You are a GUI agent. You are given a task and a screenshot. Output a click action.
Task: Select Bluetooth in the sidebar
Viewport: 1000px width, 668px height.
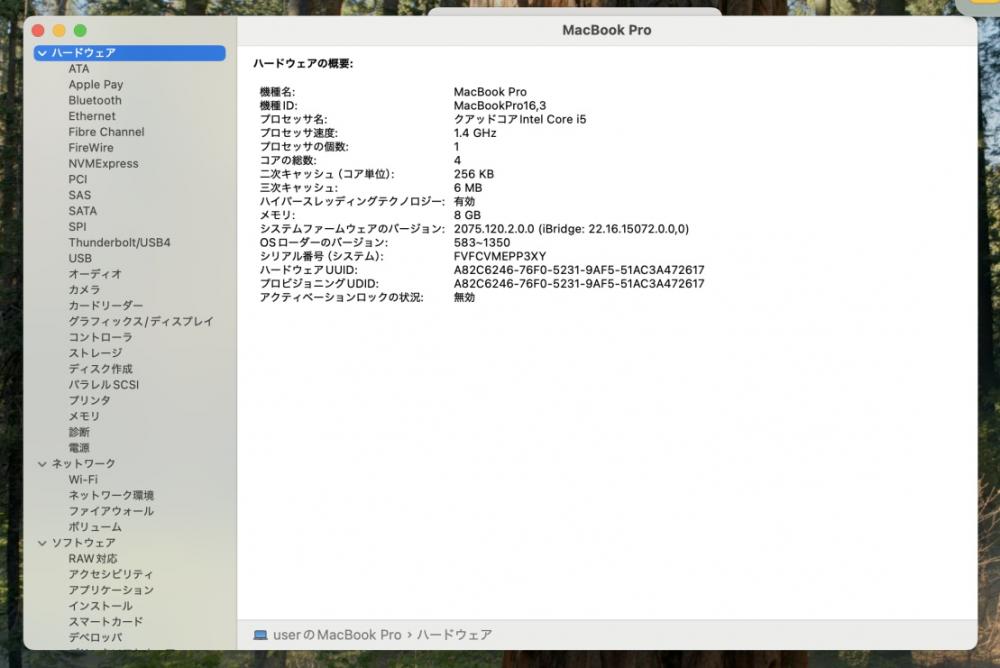point(95,100)
